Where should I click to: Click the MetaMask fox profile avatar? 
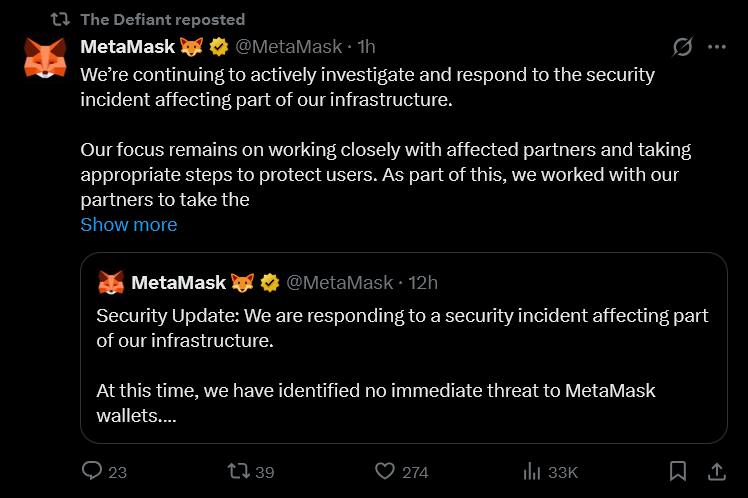45,58
